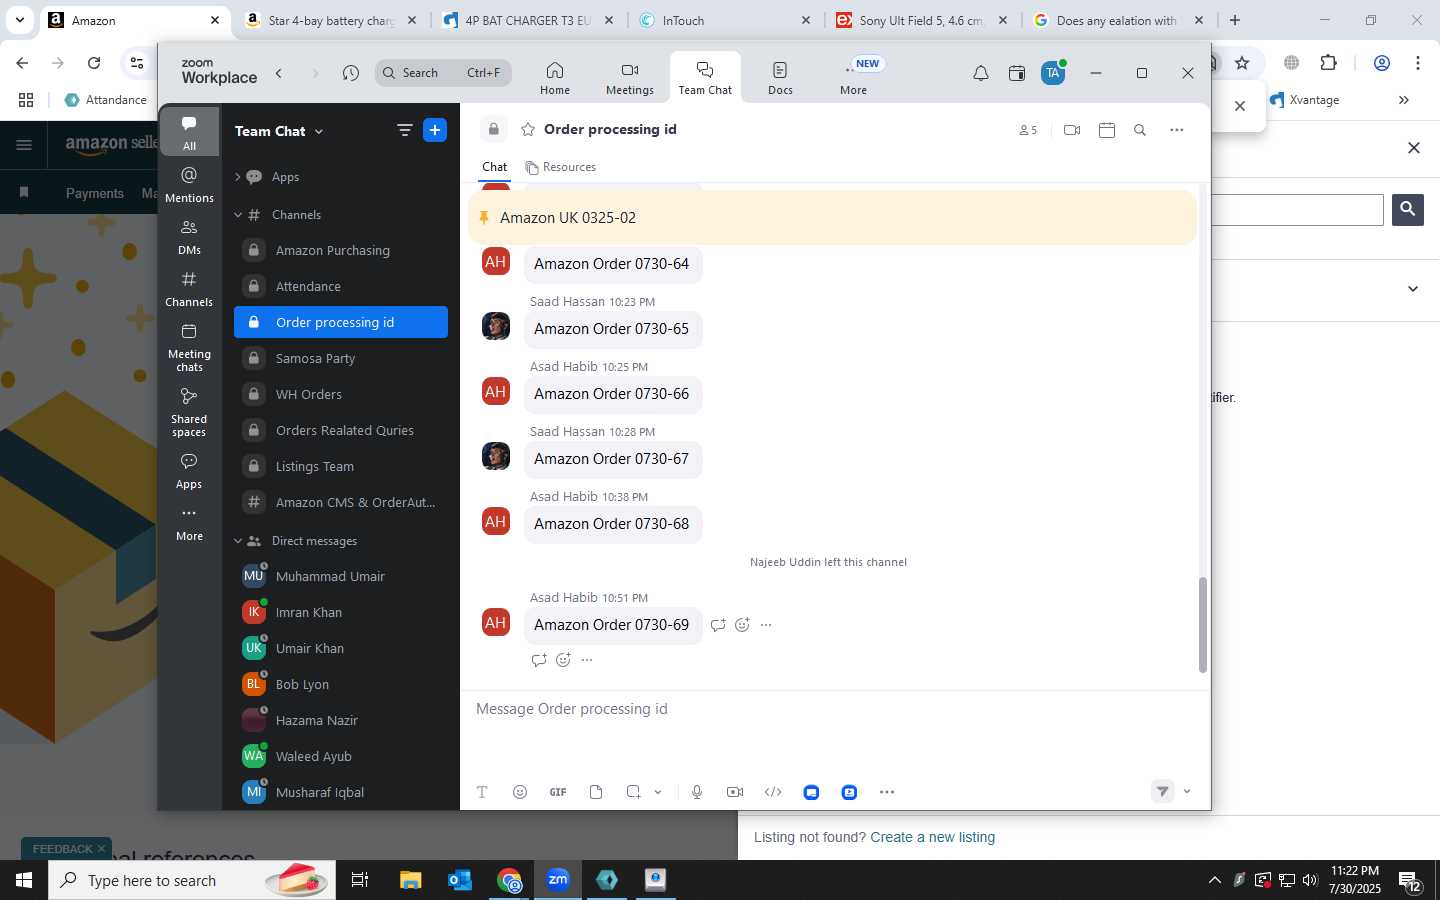The image size is (1440, 900).
Task: Open Mentions in the sidebar
Action: point(189,185)
